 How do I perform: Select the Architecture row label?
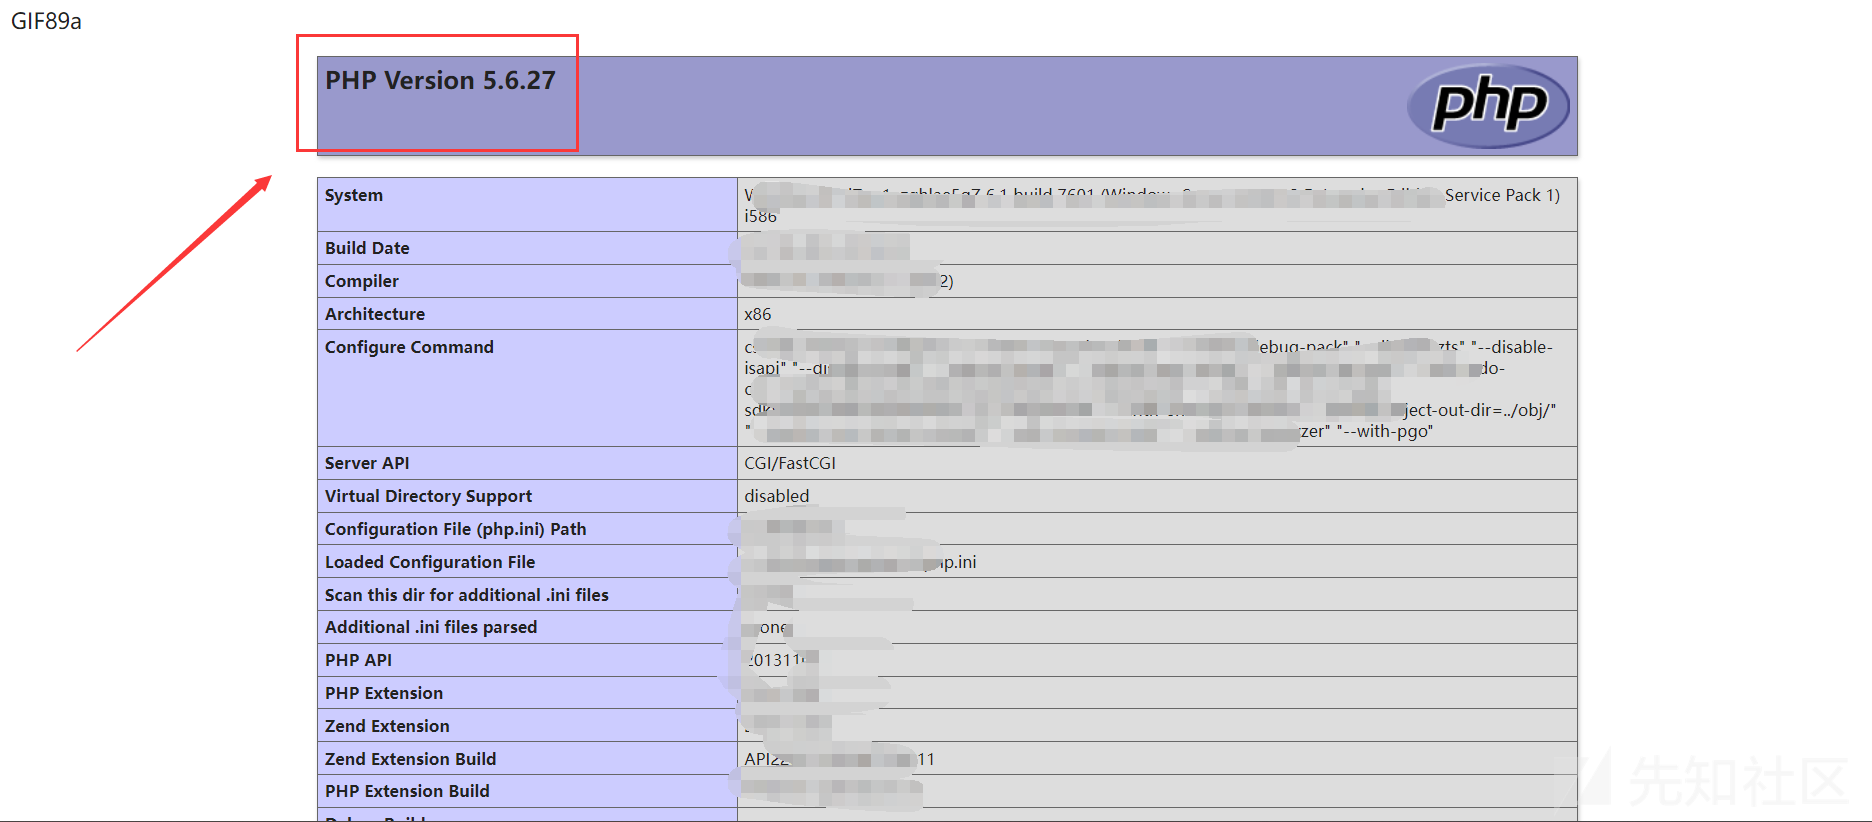click(375, 314)
